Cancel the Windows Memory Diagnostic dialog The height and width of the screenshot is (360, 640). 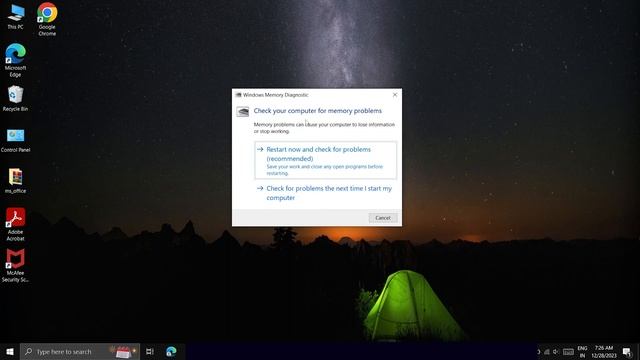(382, 218)
